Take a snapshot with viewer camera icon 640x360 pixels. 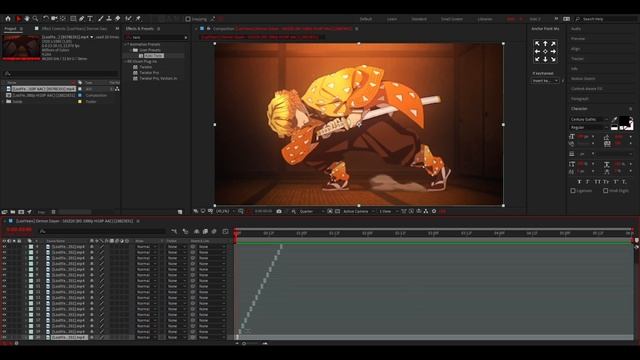click(279, 211)
